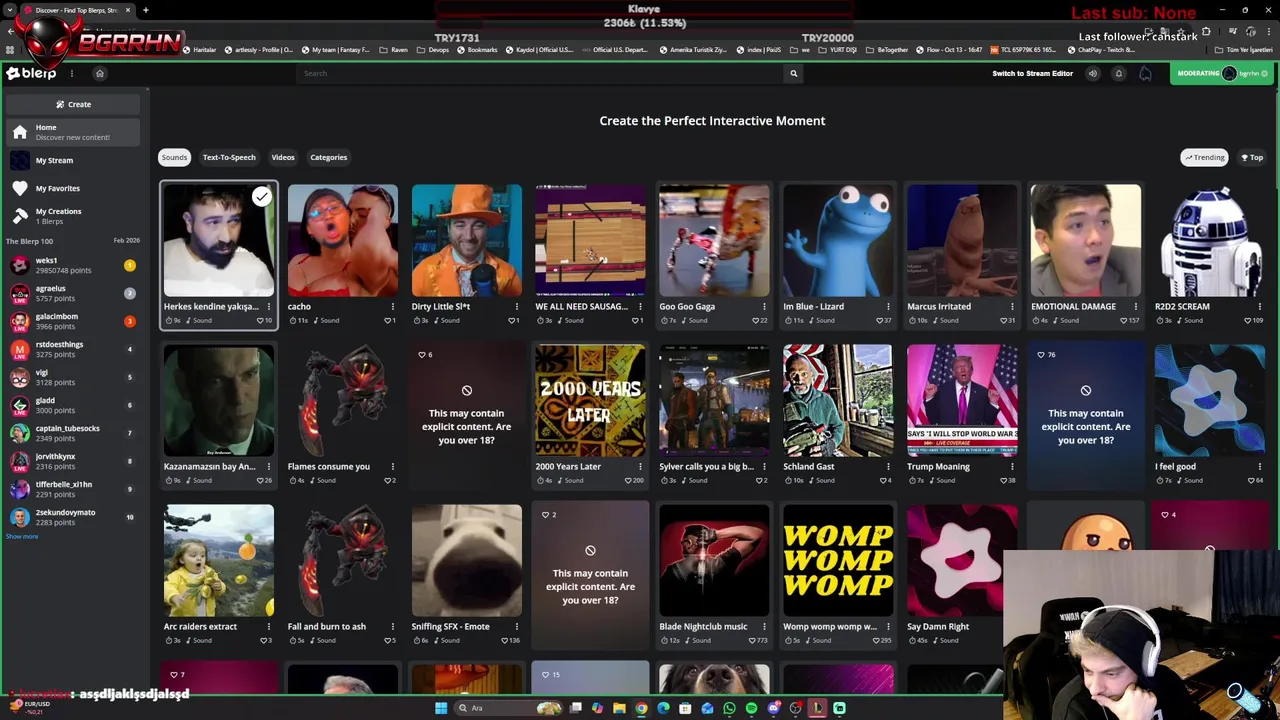The width and height of the screenshot is (1280, 720).
Task: Select the Categories tab
Action: [x=328, y=157]
